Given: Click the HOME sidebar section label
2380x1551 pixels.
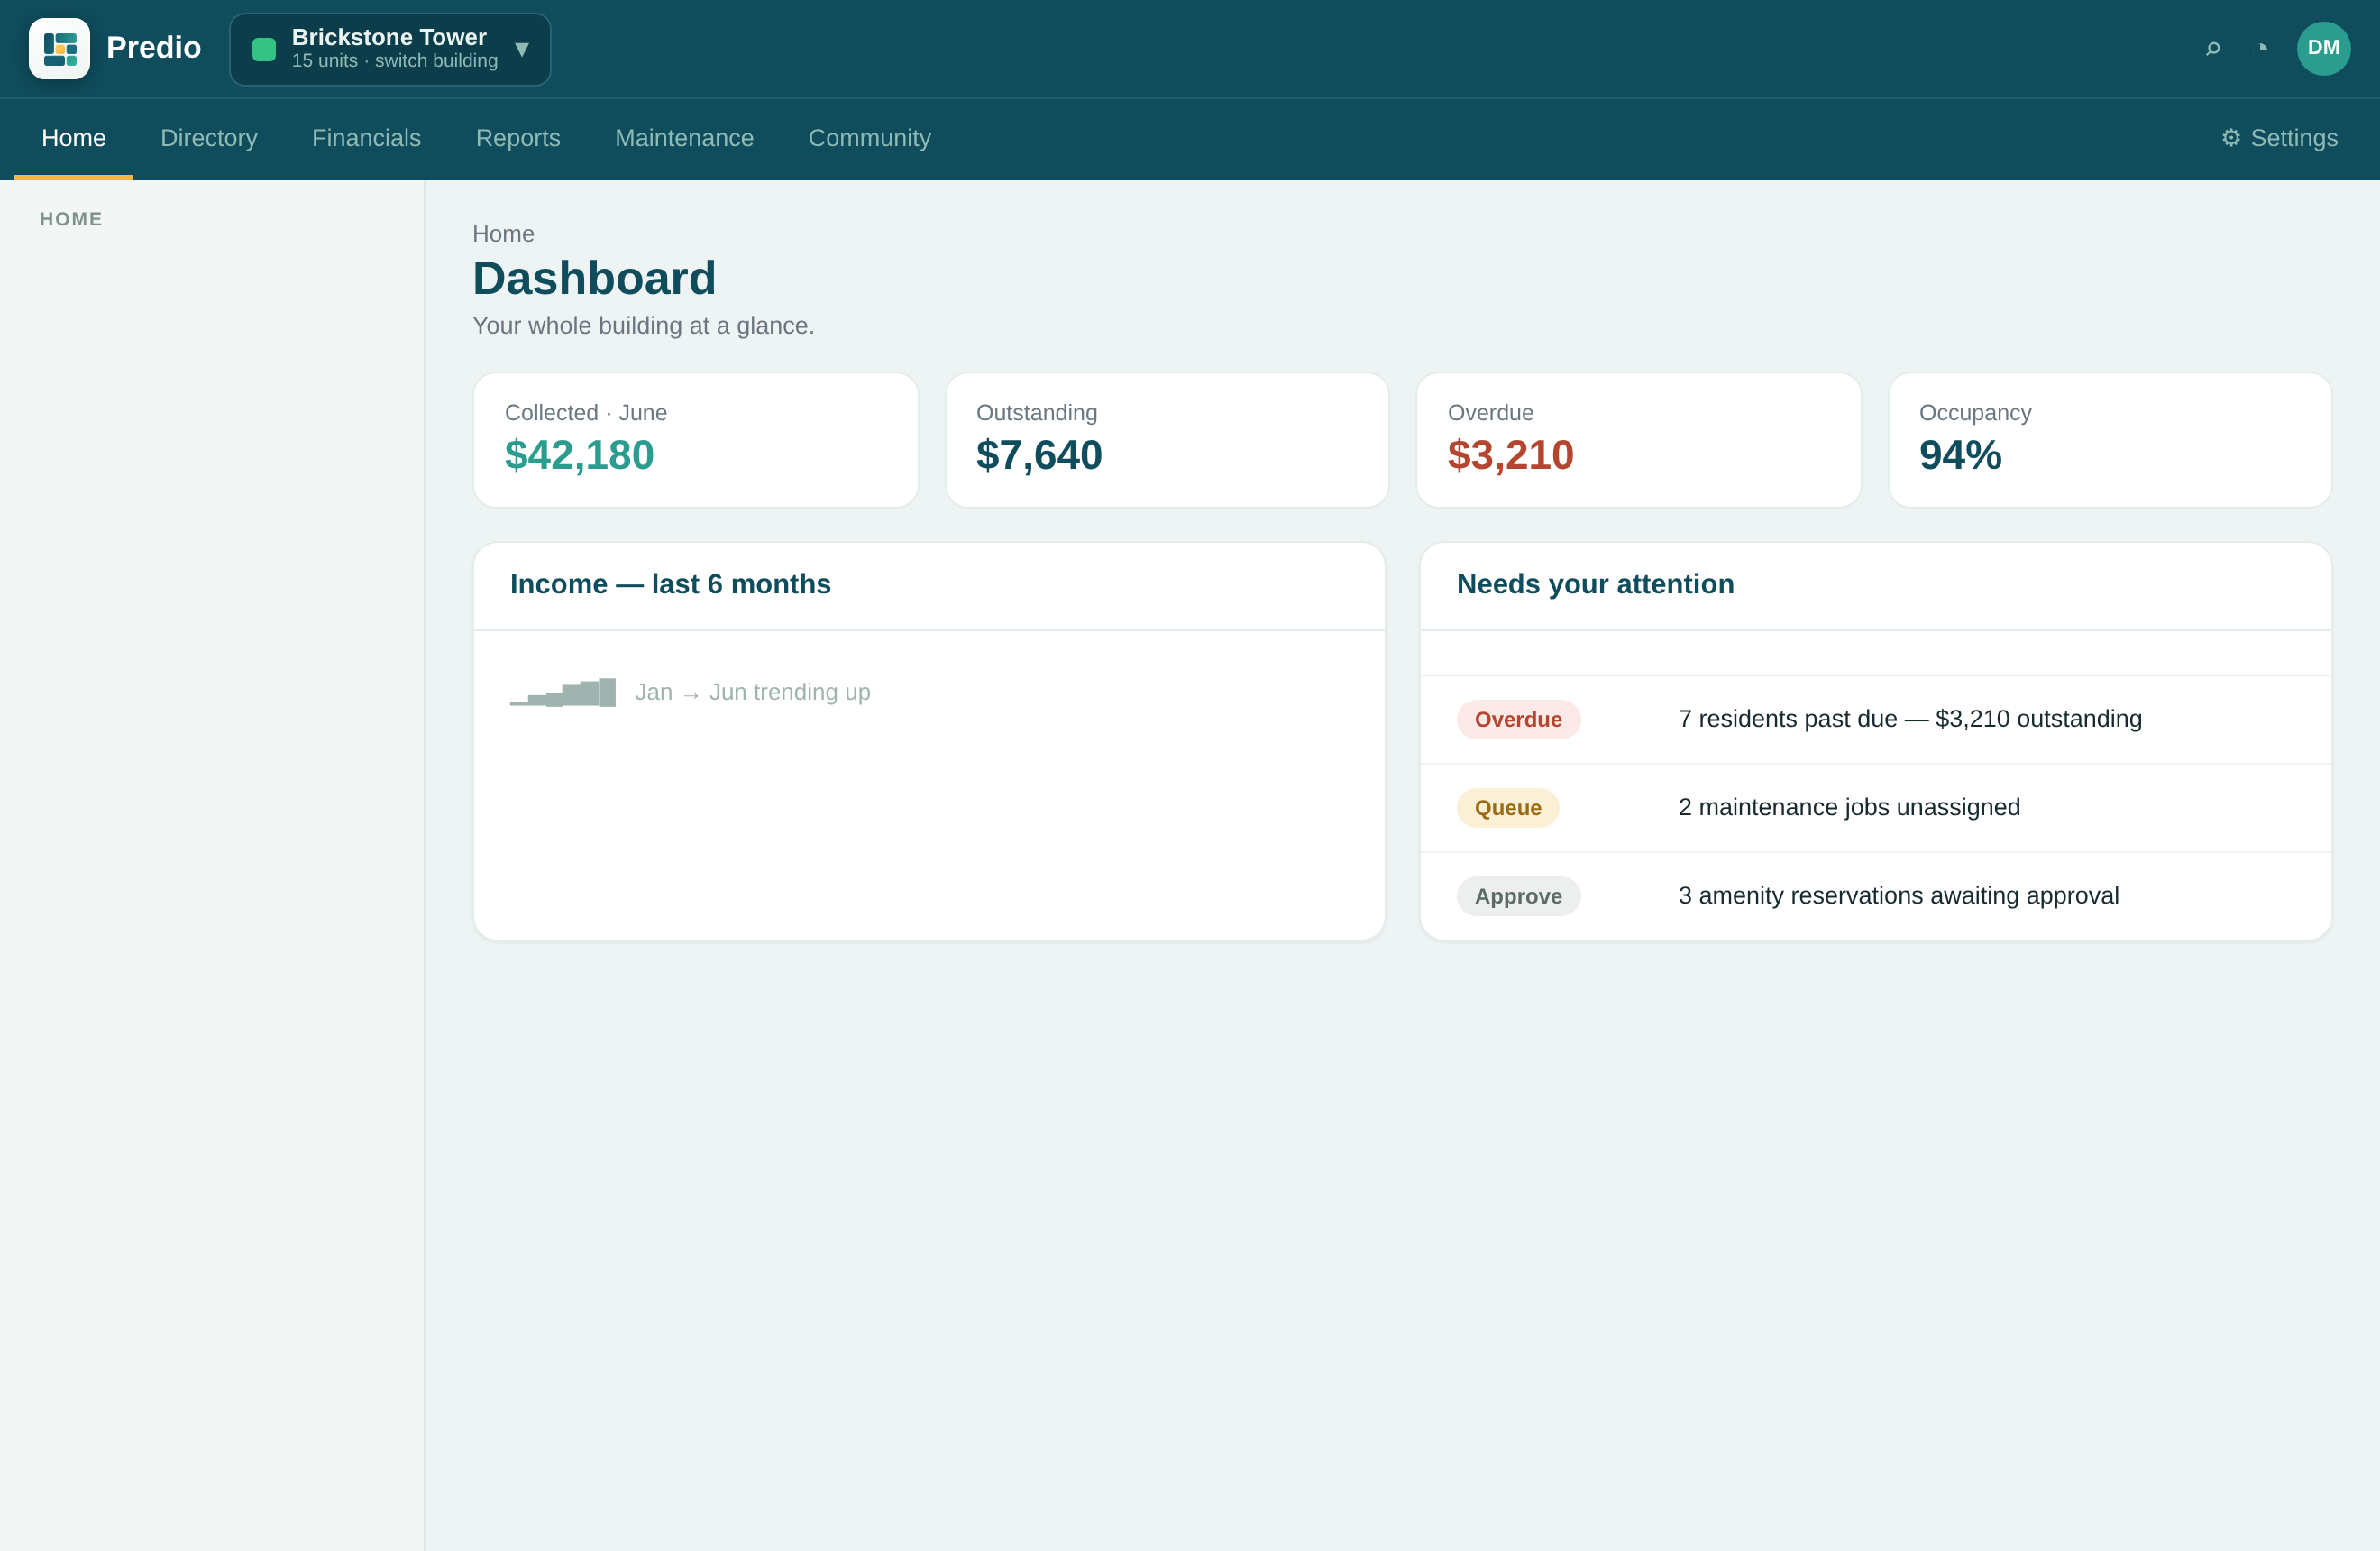Looking at the screenshot, I should pos(71,219).
